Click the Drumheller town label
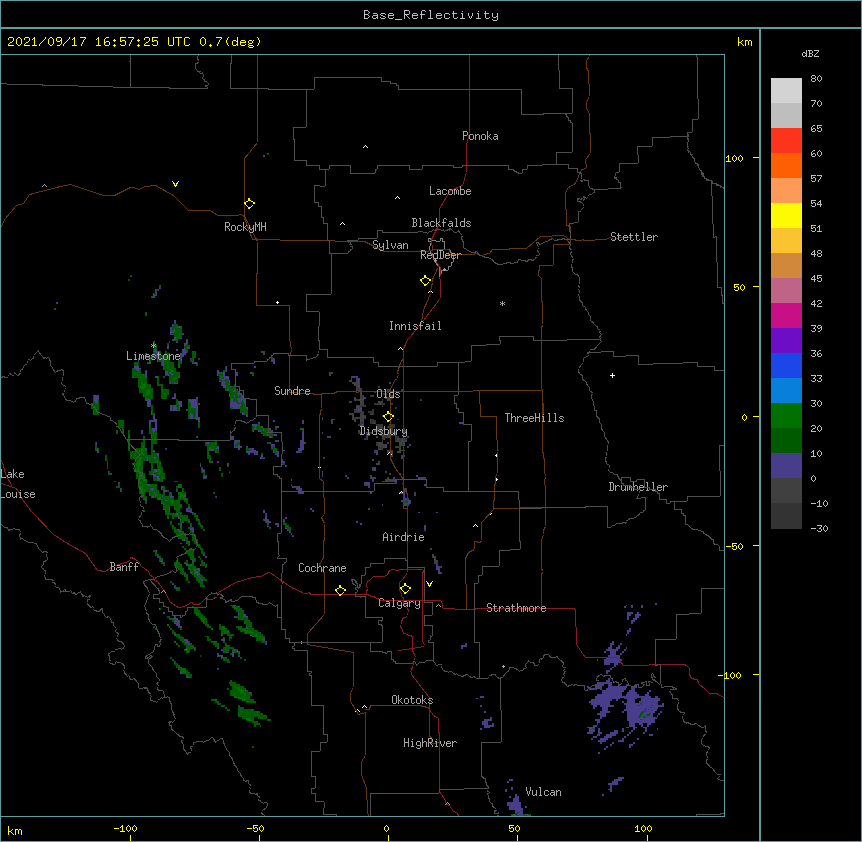The width and height of the screenshot is (862, 842). pos(638,487)
